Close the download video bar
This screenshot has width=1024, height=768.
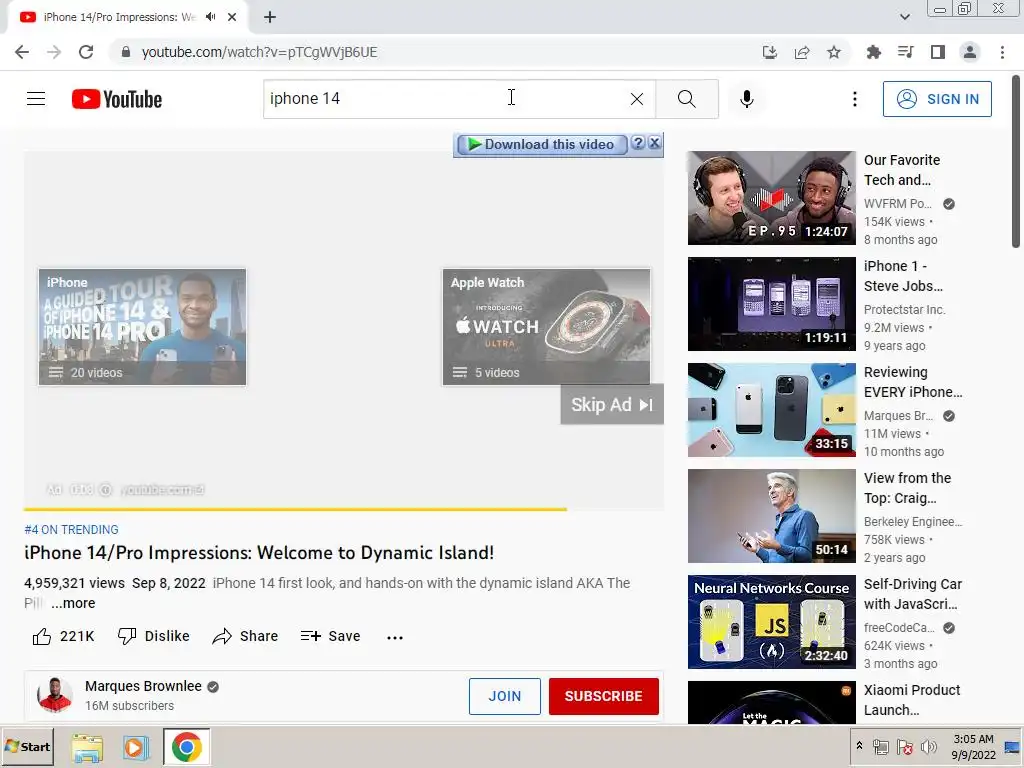click(x=654, y=143)
